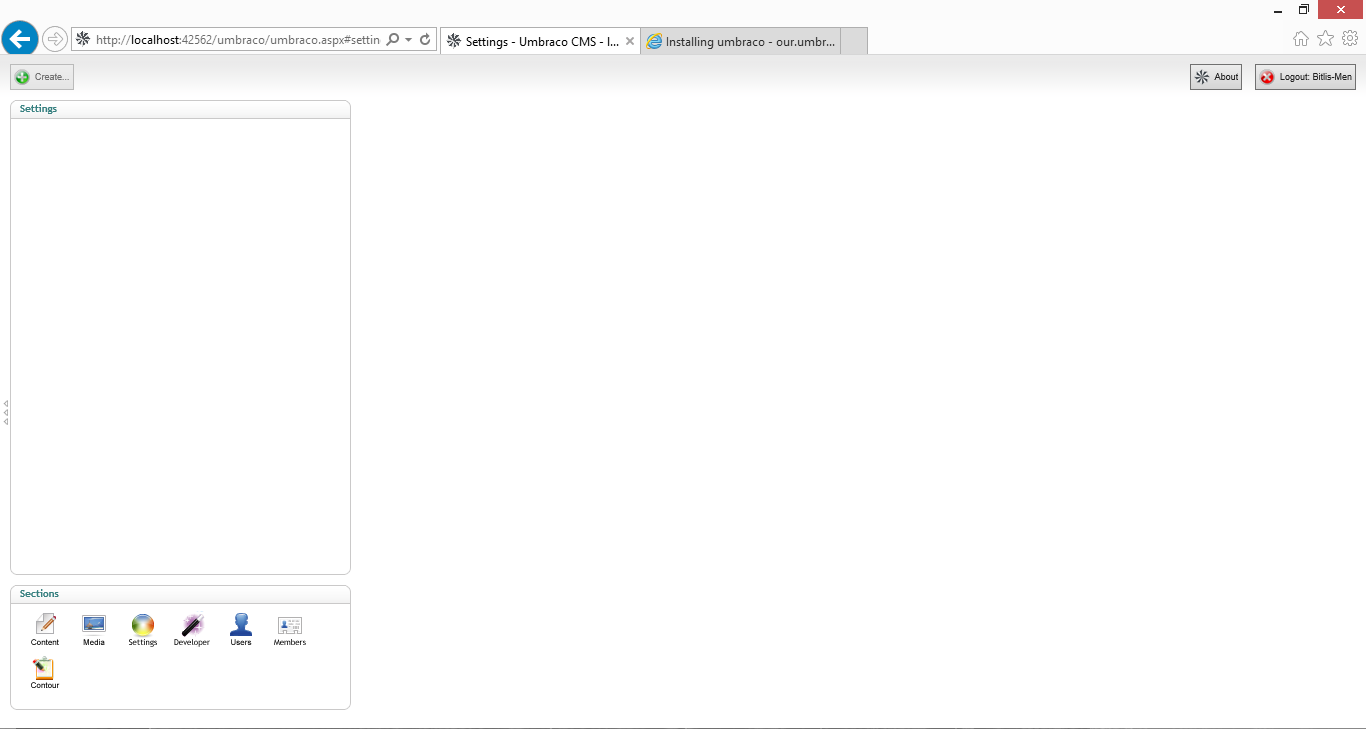Screen dimensions: 1366x729
Task: Open the Developer section
Action: pyautogui.click(x=192, y=630)
